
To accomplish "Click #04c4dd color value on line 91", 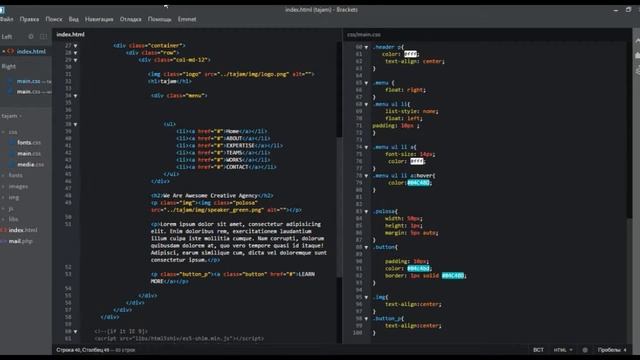I will tap(419, 269).
